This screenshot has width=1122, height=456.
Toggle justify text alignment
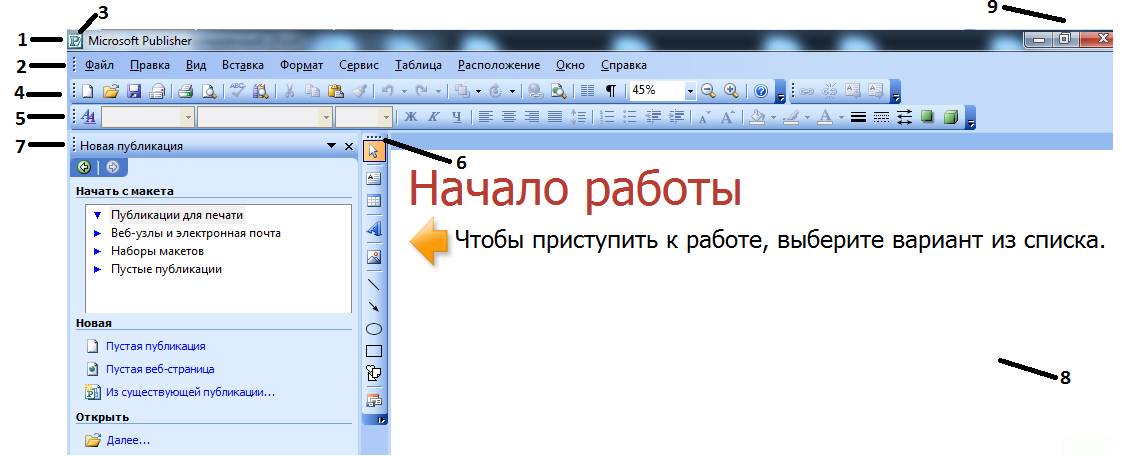[x=555, y=117]
